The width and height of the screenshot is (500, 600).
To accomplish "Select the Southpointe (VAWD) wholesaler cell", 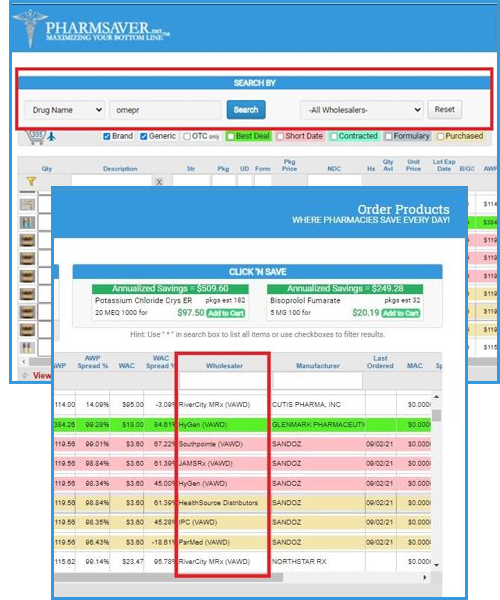I will click(x=223, y=444).
